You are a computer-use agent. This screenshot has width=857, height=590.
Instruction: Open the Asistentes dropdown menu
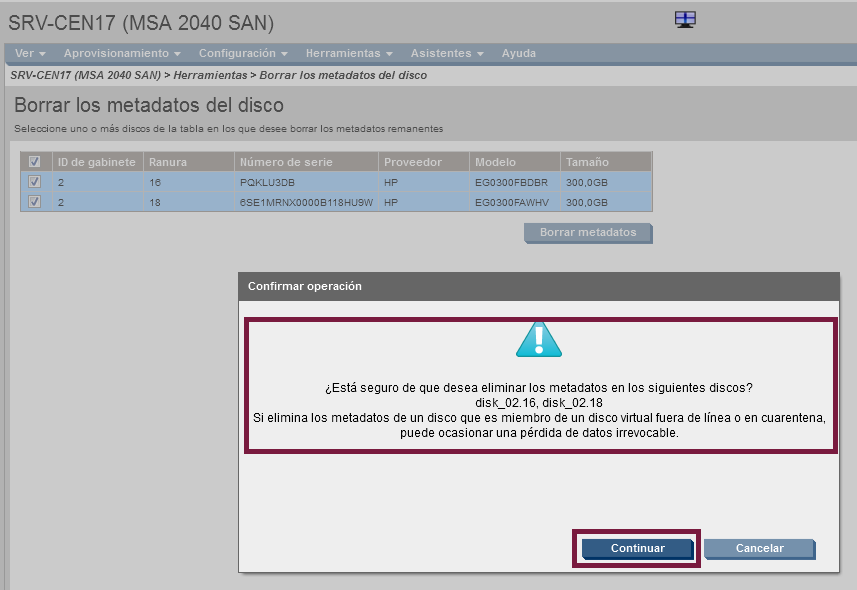click(x=447, y=53)
